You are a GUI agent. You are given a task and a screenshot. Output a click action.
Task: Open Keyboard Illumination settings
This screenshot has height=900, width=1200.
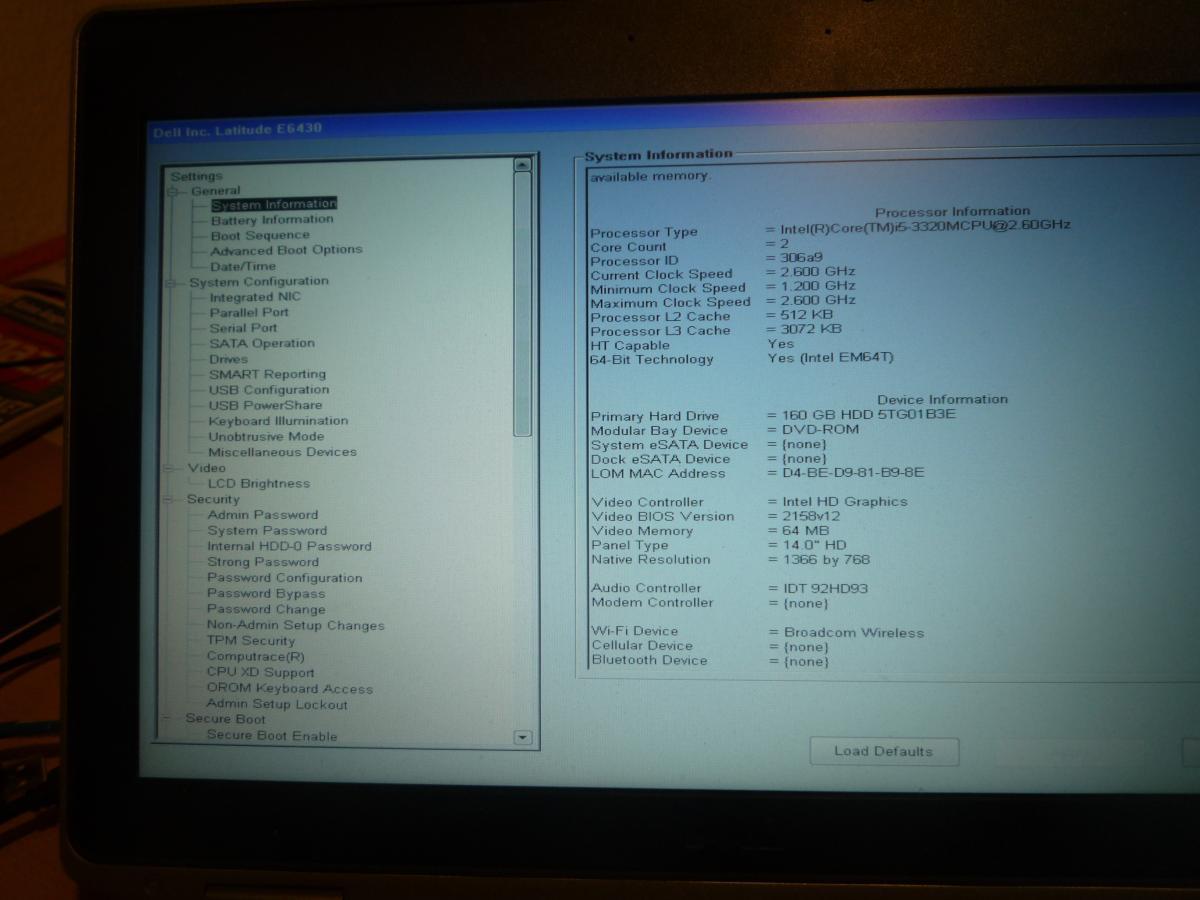coord(278,421)
